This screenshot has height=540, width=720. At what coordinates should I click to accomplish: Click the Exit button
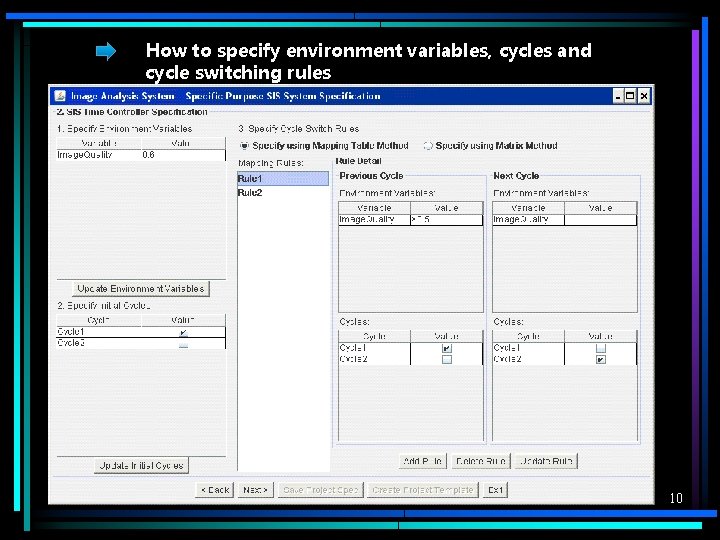click(x=495, y=490)
